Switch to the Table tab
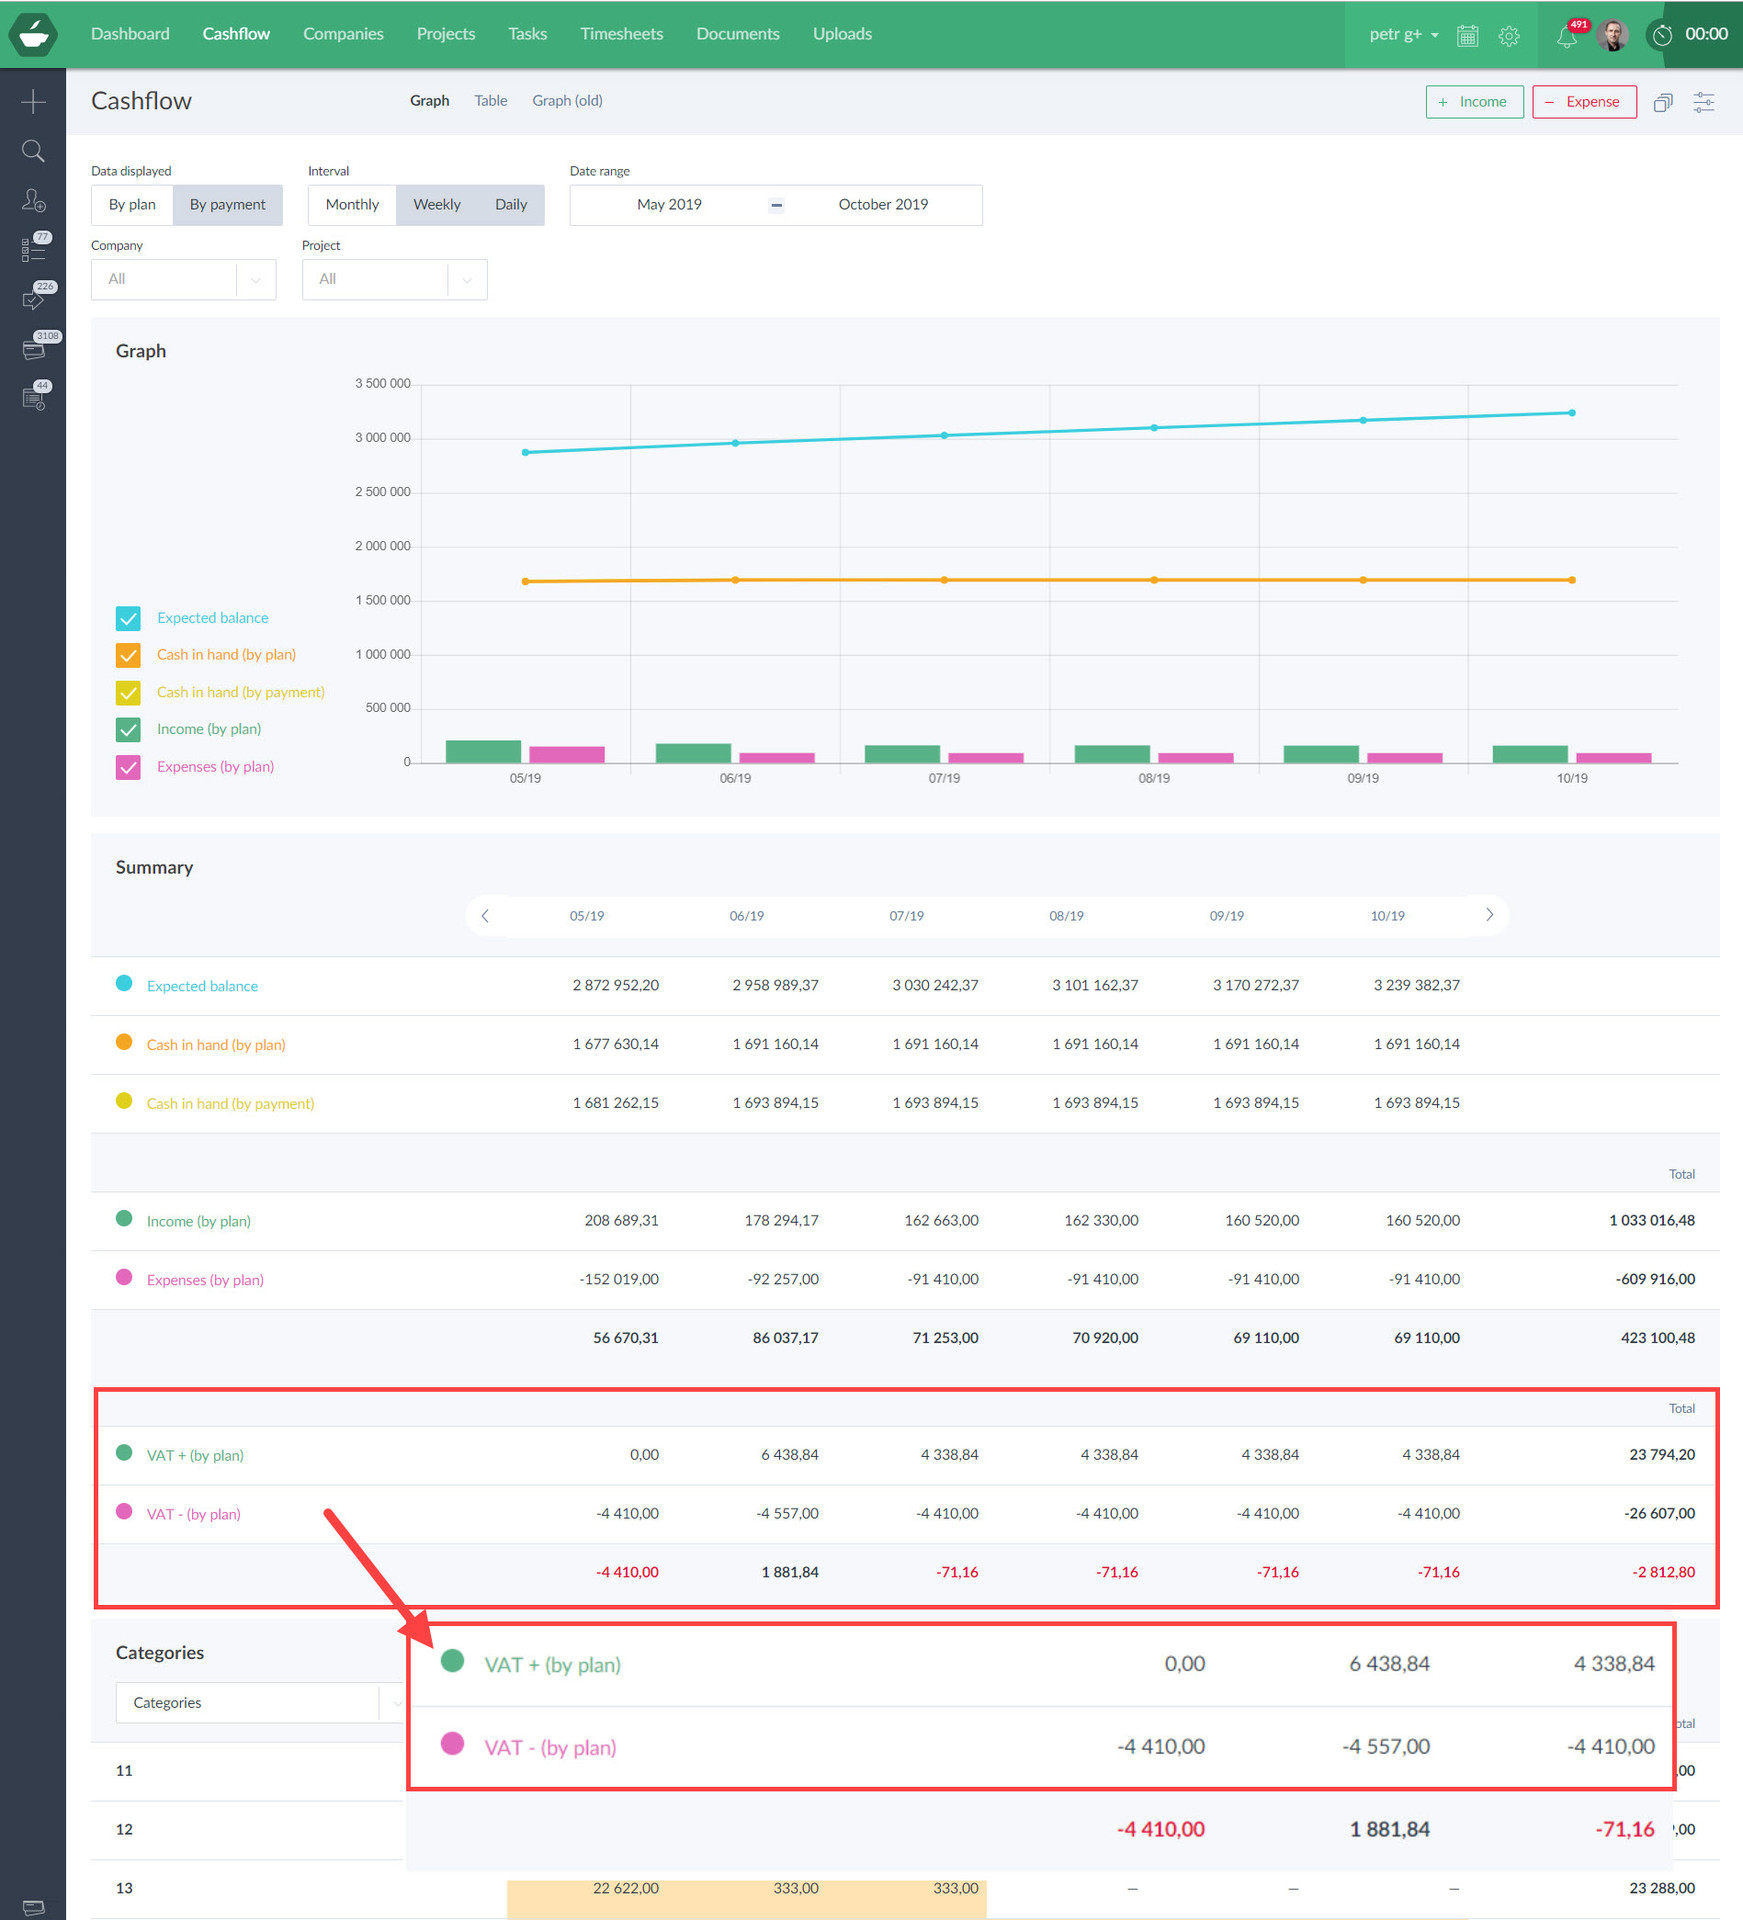 tap(490, 101)
